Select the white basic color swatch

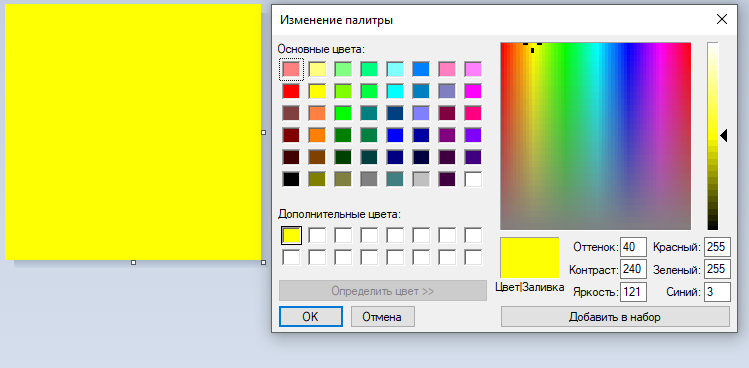pyautogui.click(x=473, y=179)
